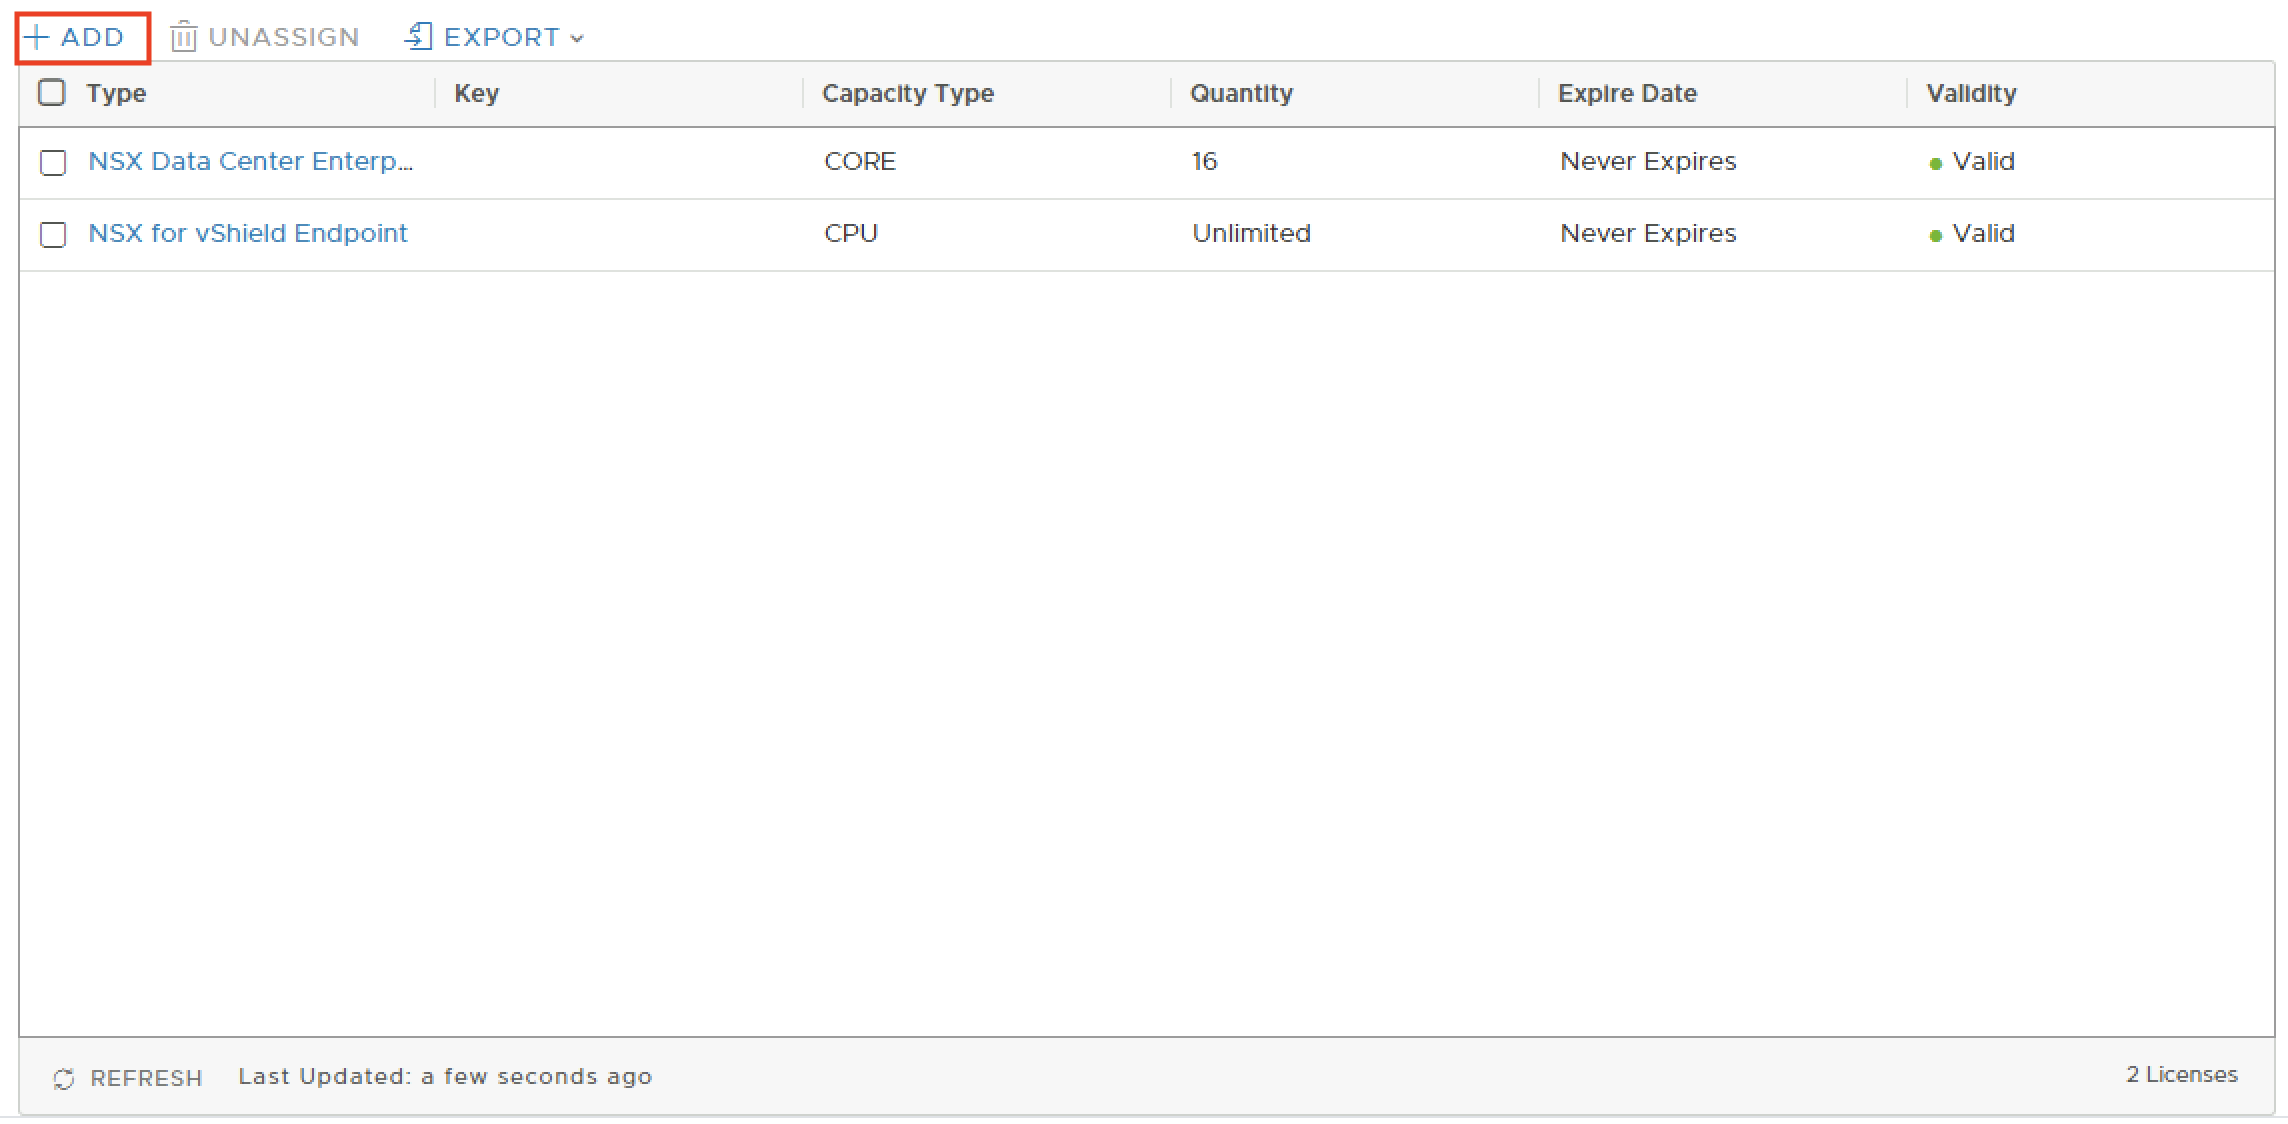Viewport: 2288px width, 1124px height.
Task: Click the Quantity column header
Action: 1241,94
